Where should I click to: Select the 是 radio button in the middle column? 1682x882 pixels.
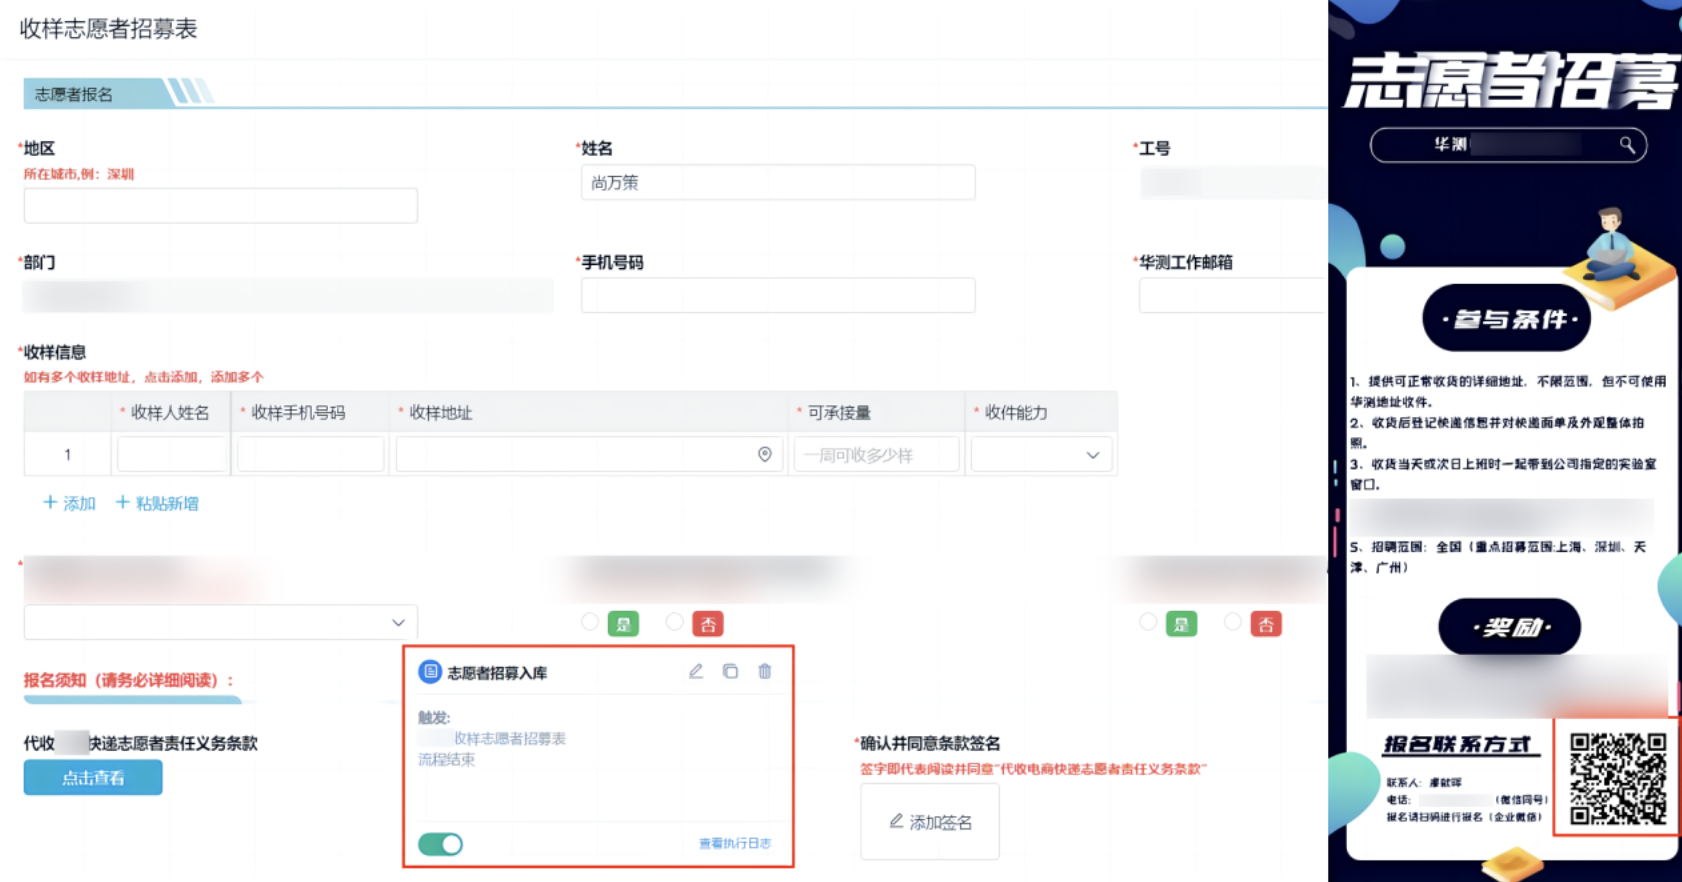pos(590,623)
